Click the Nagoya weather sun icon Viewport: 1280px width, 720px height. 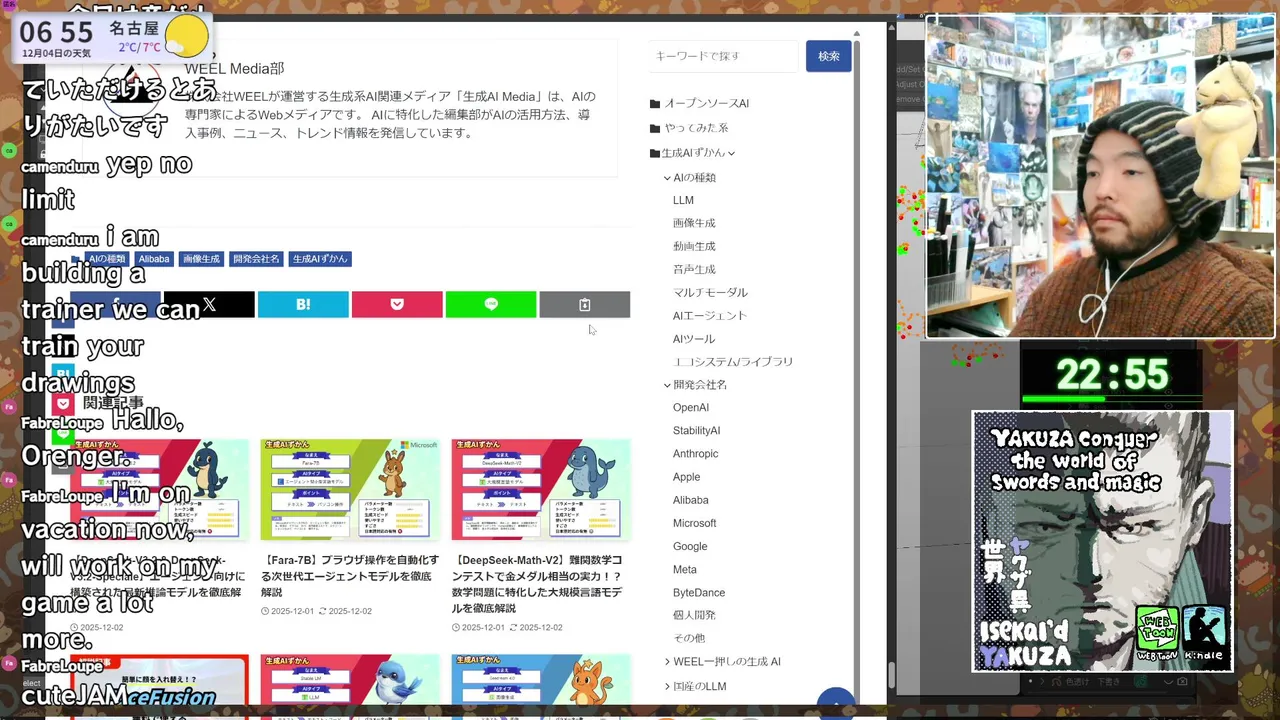click(187, 37)
